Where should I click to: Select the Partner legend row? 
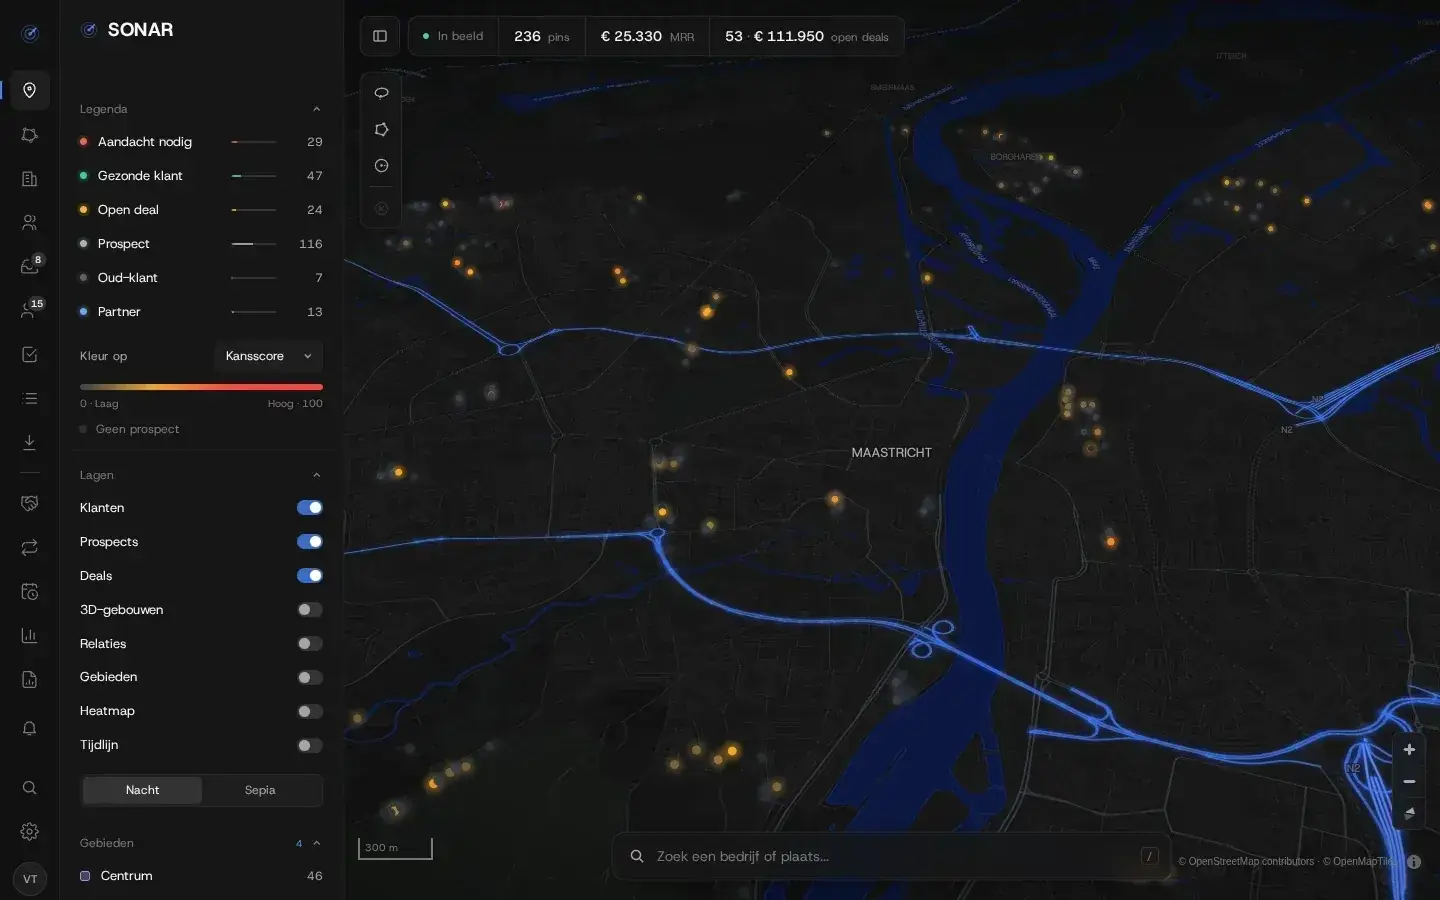point(201,312)
